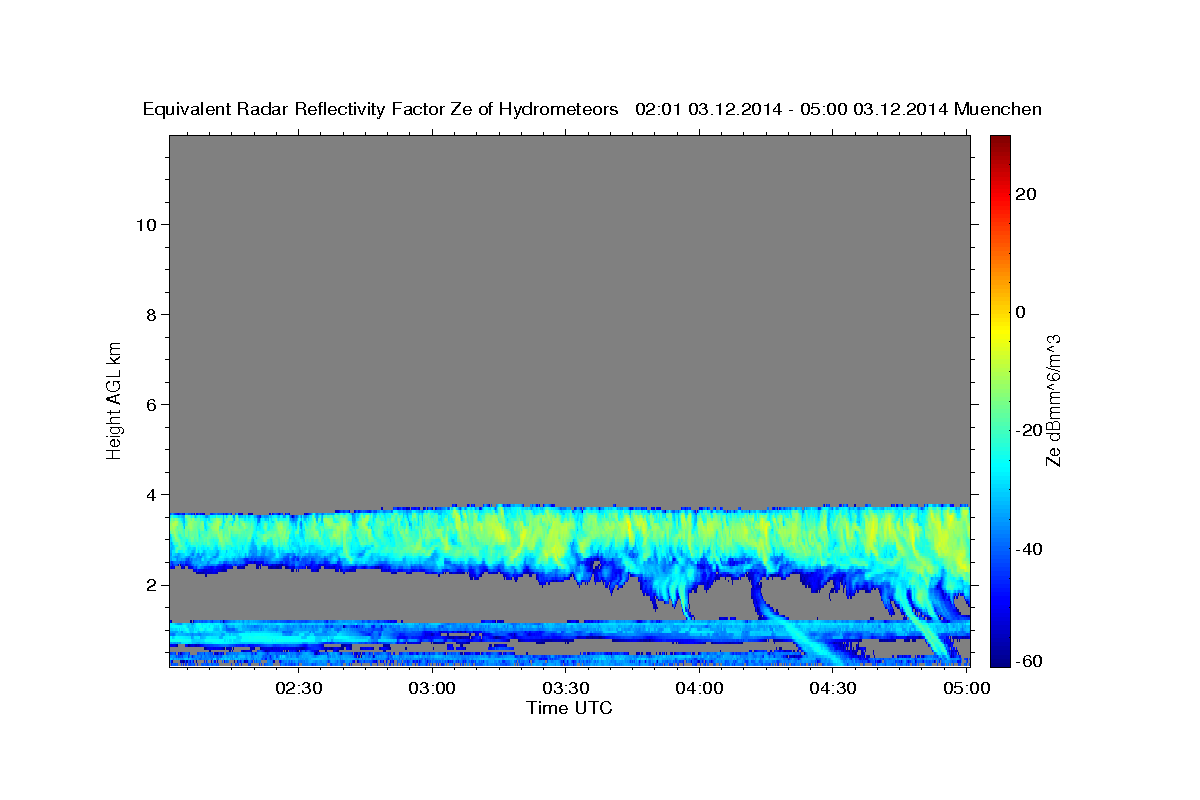Click the dark blue bottom of the colorbar
This screenshot has width=1200, height=800.
1000,660
